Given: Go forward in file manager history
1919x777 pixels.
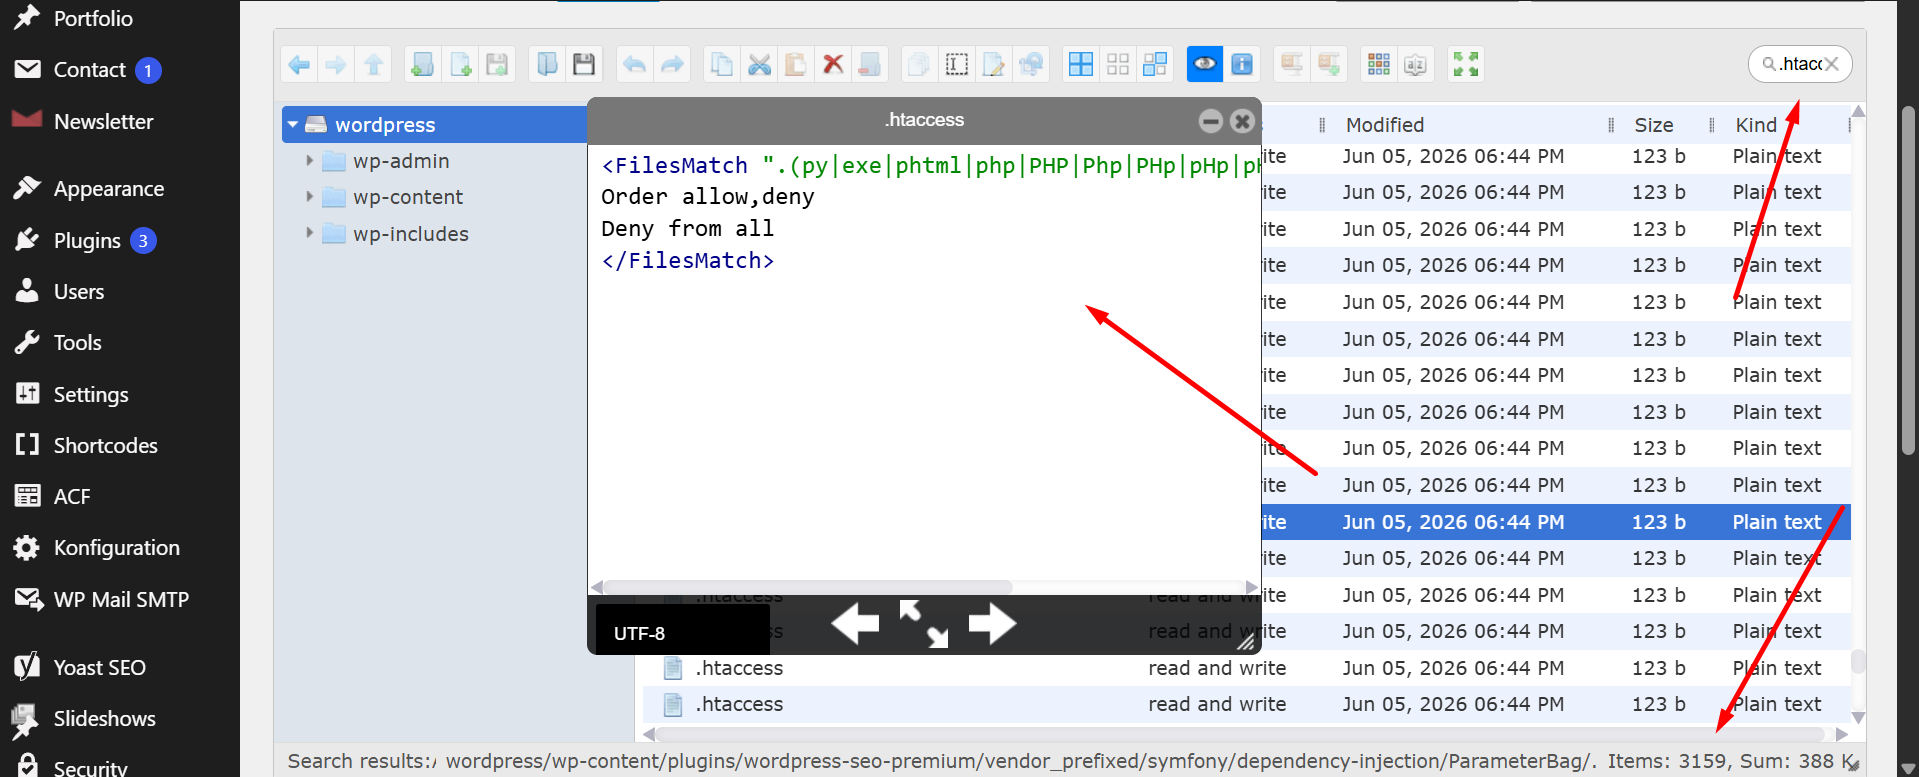Looking at the screenshot, I should click(336, 65).
